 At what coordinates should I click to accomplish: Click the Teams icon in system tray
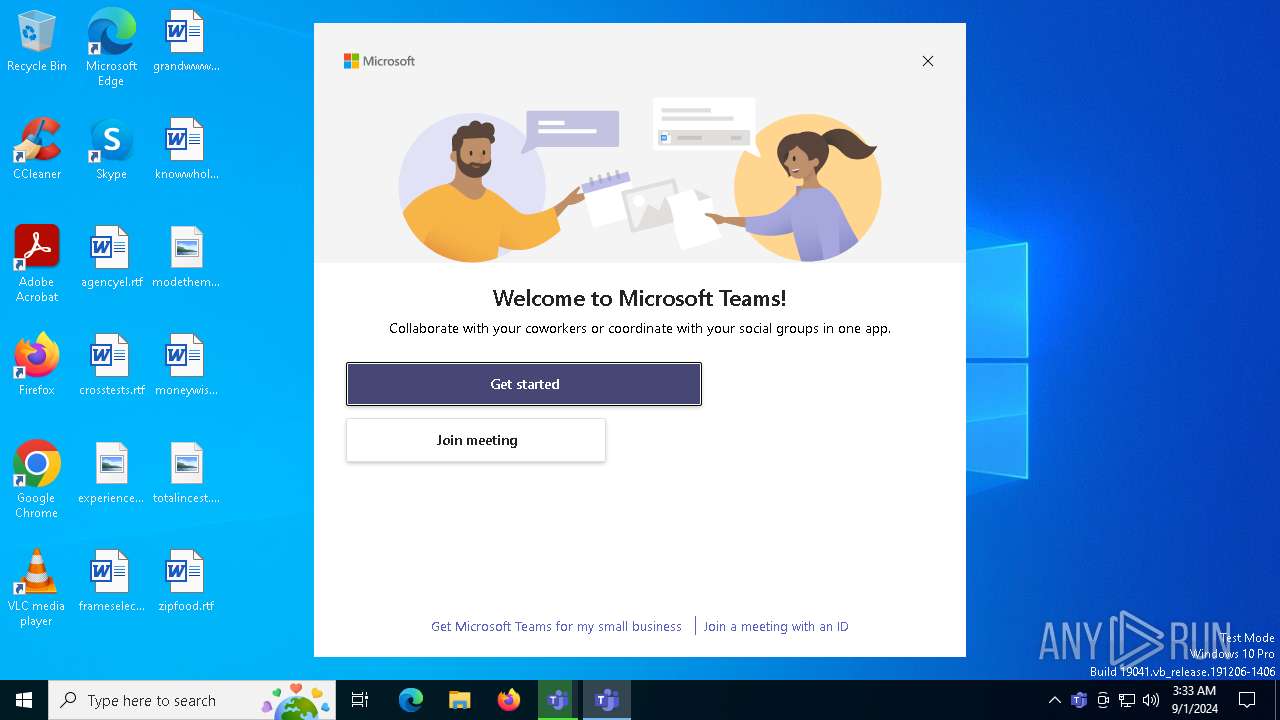(x=1079, y=700)
